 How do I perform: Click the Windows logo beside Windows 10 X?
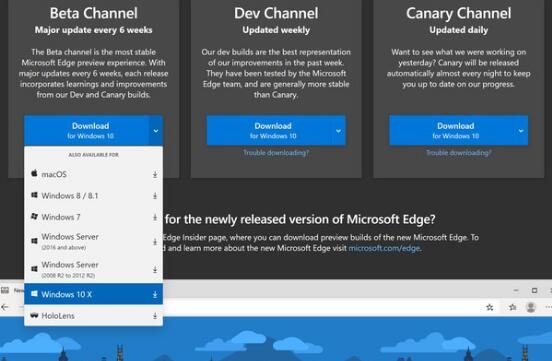(x=34, y=293)
